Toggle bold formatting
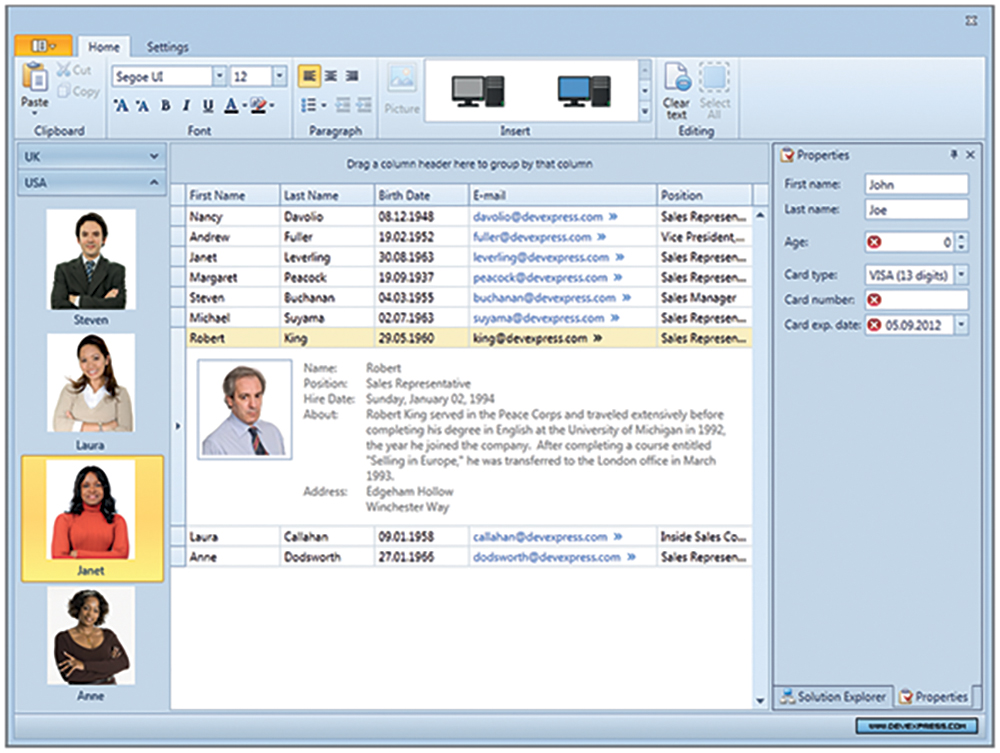 tap(165, 106)
